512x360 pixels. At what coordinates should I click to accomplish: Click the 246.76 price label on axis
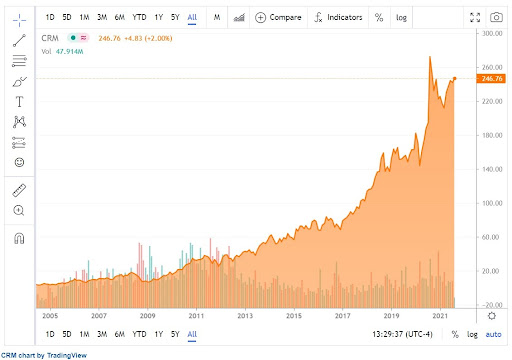pyautogui.click(x=491, y=79)
